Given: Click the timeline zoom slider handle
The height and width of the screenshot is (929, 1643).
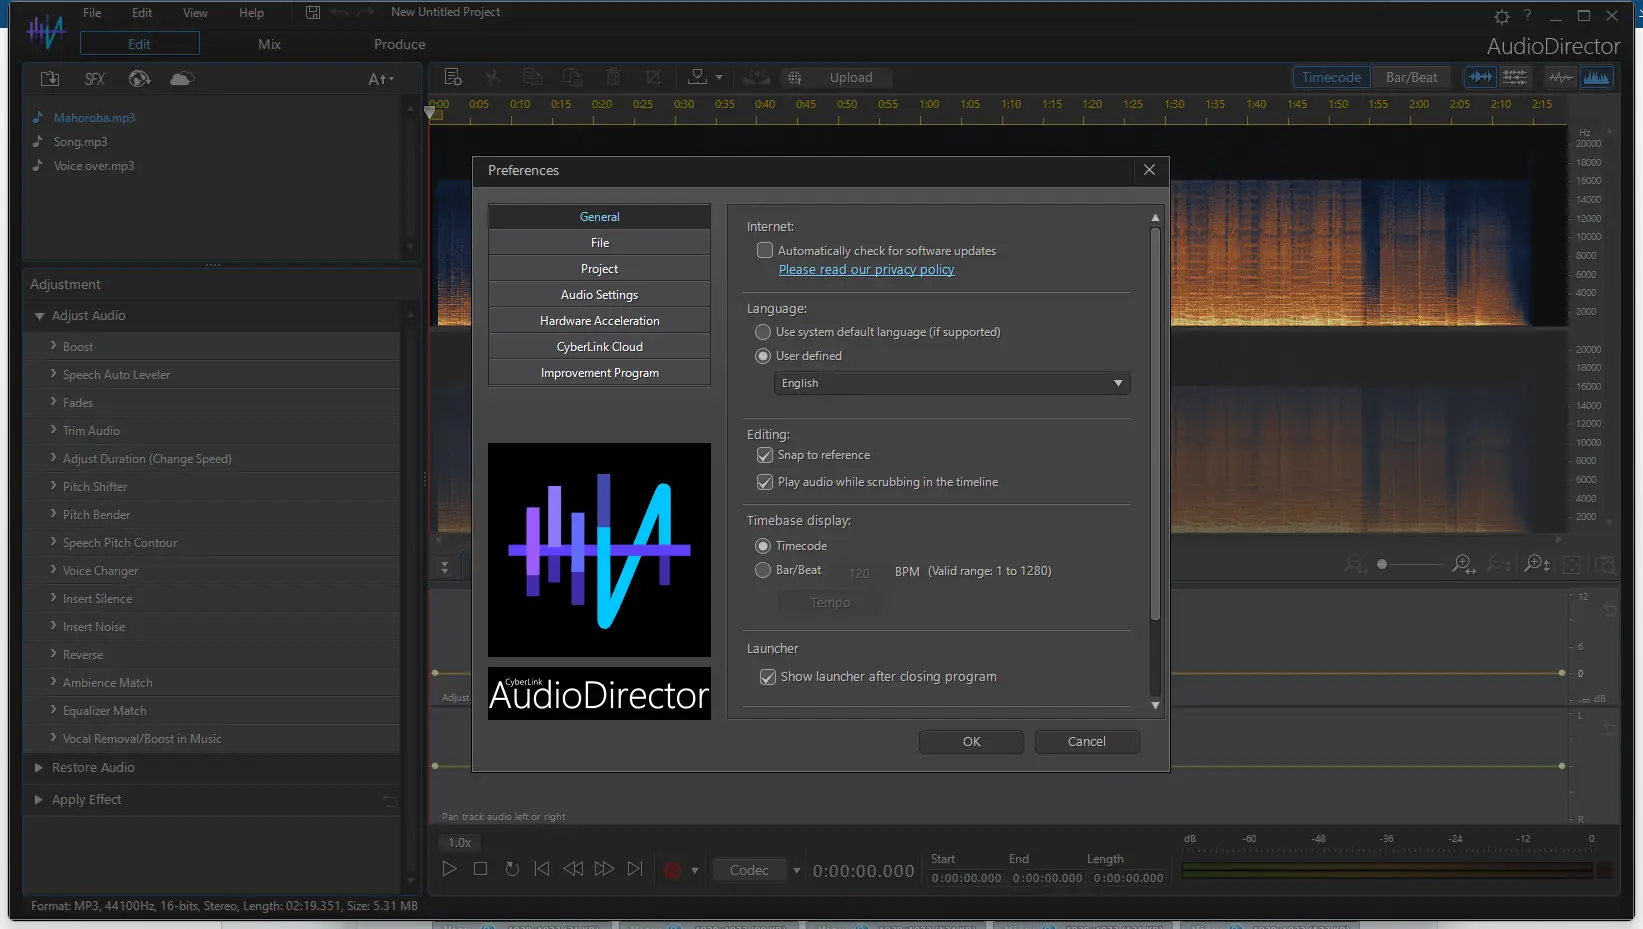Looking at the screenshot, I should 1382,565.
